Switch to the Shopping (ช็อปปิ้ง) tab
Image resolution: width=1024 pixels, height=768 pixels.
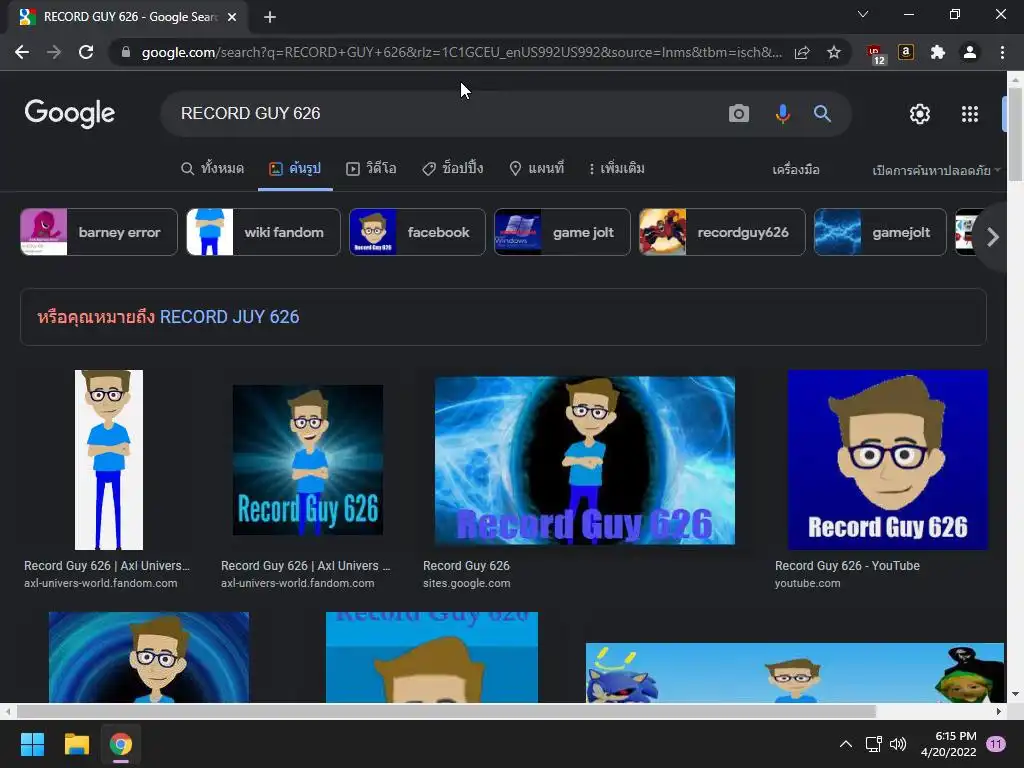[453, 168]
